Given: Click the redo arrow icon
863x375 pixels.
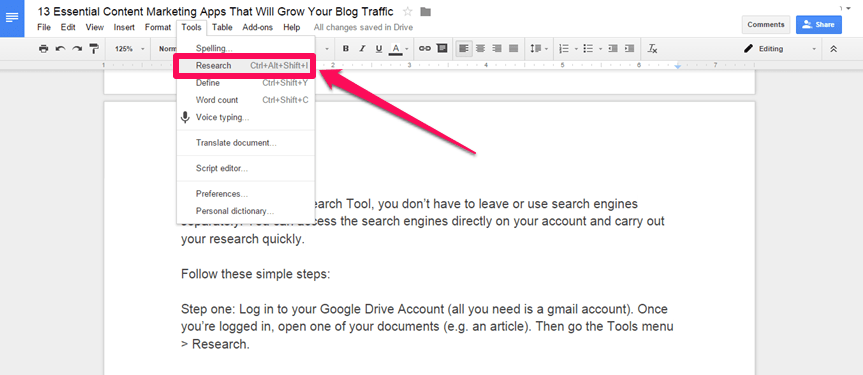Looking at the screenshot, I should pyautogui.click(x=77, y=49).
